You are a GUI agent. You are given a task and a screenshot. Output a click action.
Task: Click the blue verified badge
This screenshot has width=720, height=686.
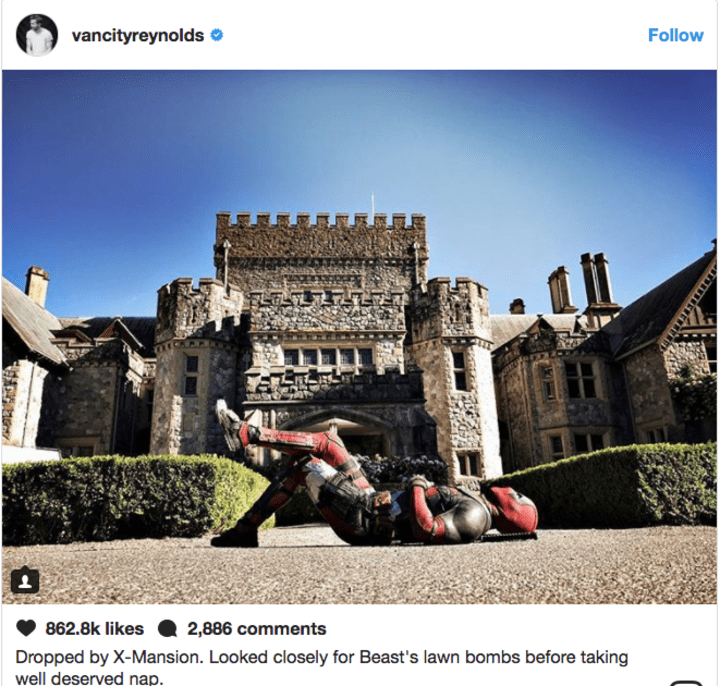point(217,35)
